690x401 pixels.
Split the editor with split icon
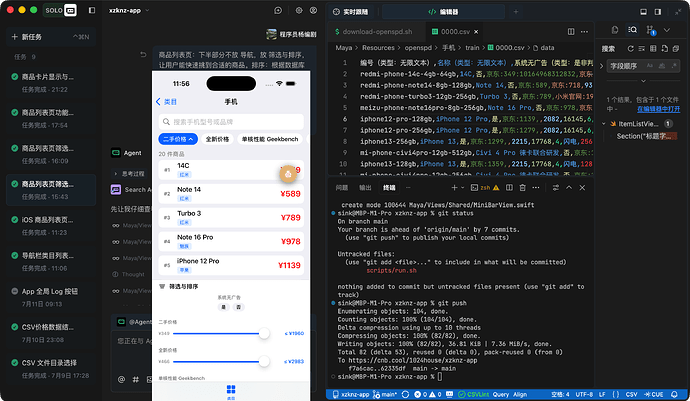pyautogui.click(x=571, y=32)
